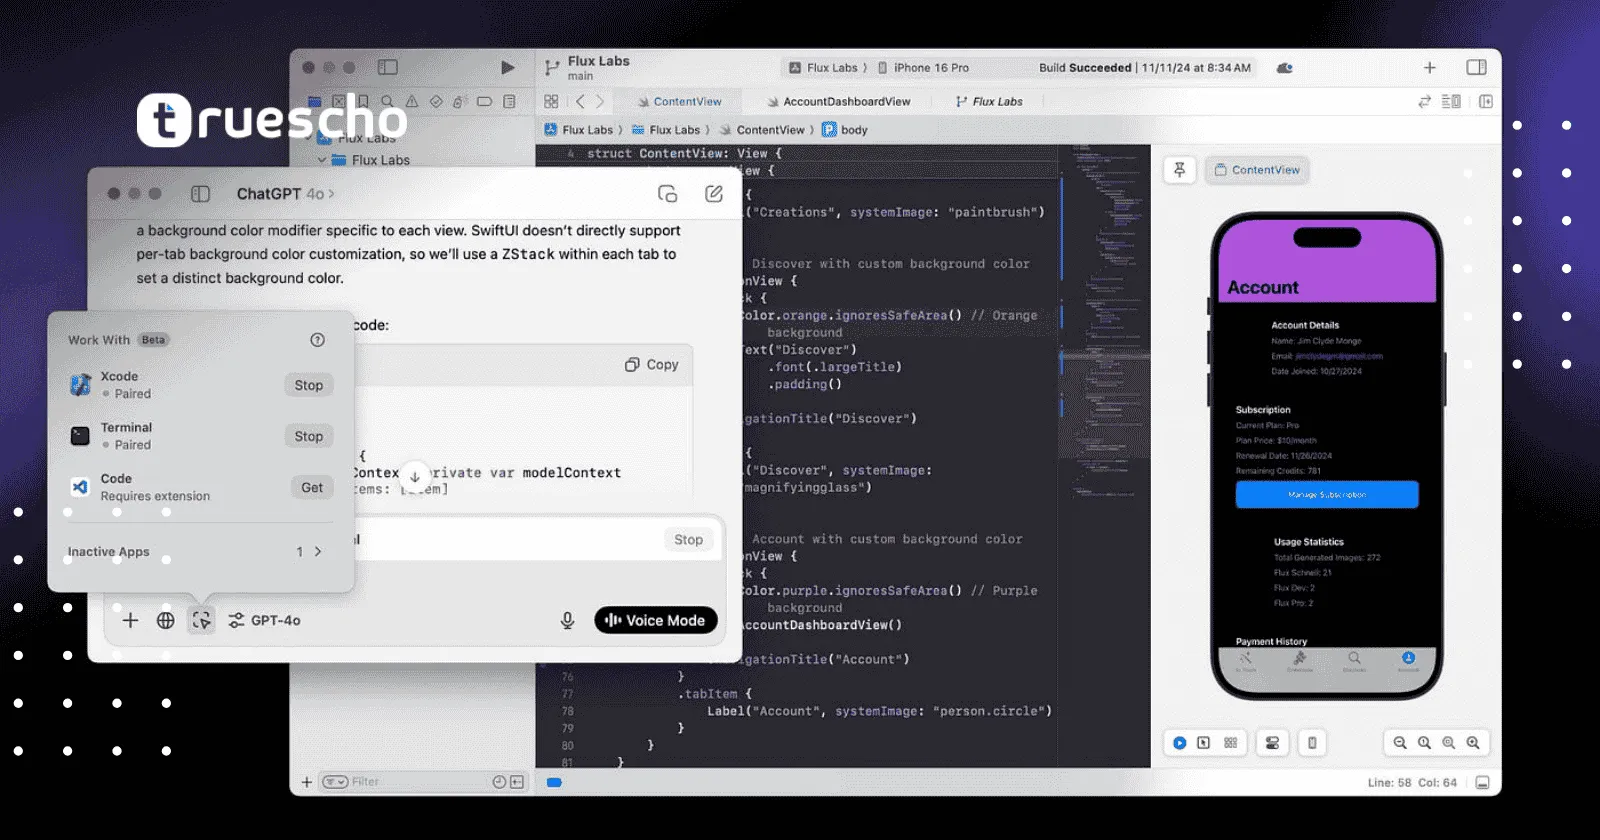Zoom canvas preview to 100%
This screenshot has width=1600, height=840.
point(1424,743)
